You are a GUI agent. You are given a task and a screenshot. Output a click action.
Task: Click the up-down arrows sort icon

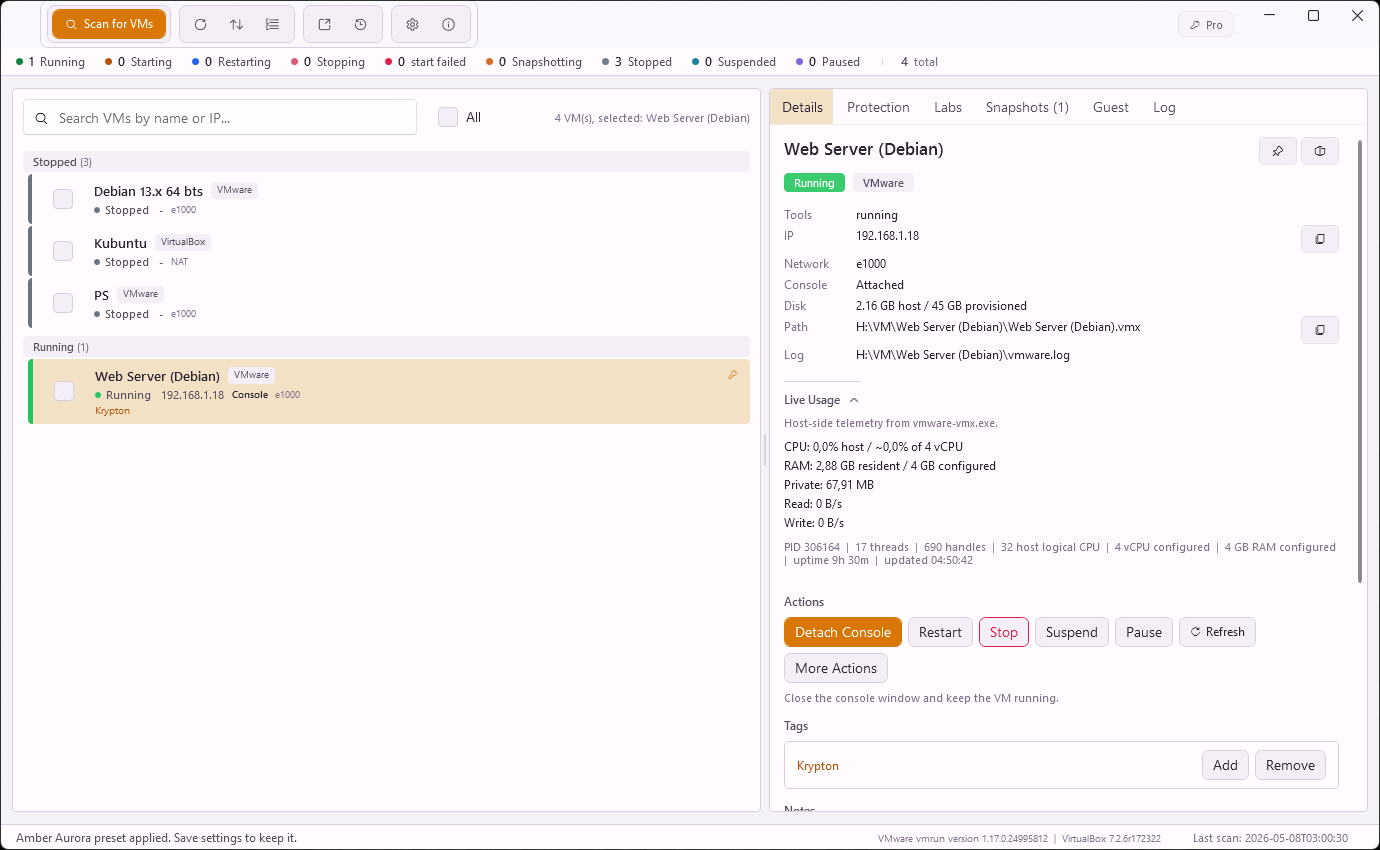pyautogui.click(x=236, y=24)
